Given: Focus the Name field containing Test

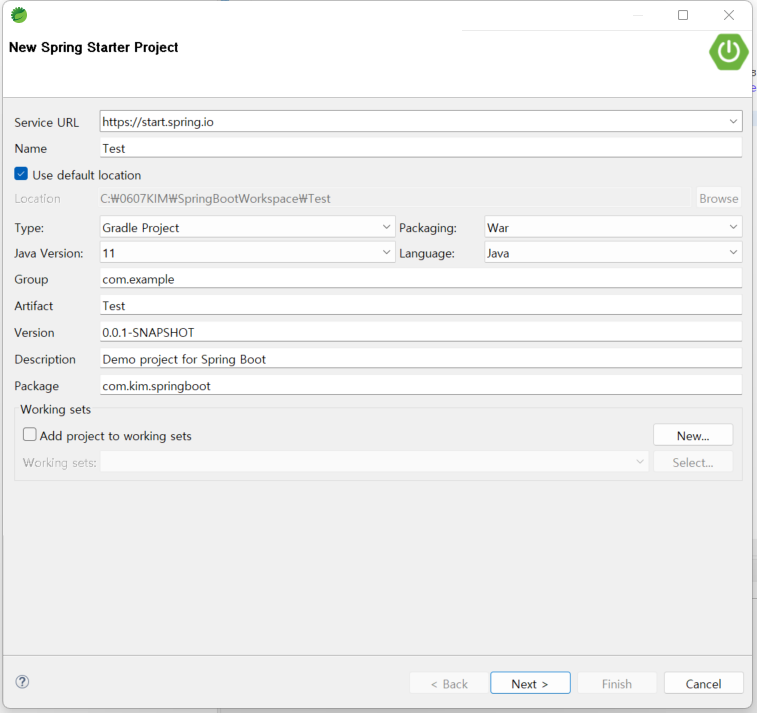Looking at the screenshot, I should click(421, 148).
